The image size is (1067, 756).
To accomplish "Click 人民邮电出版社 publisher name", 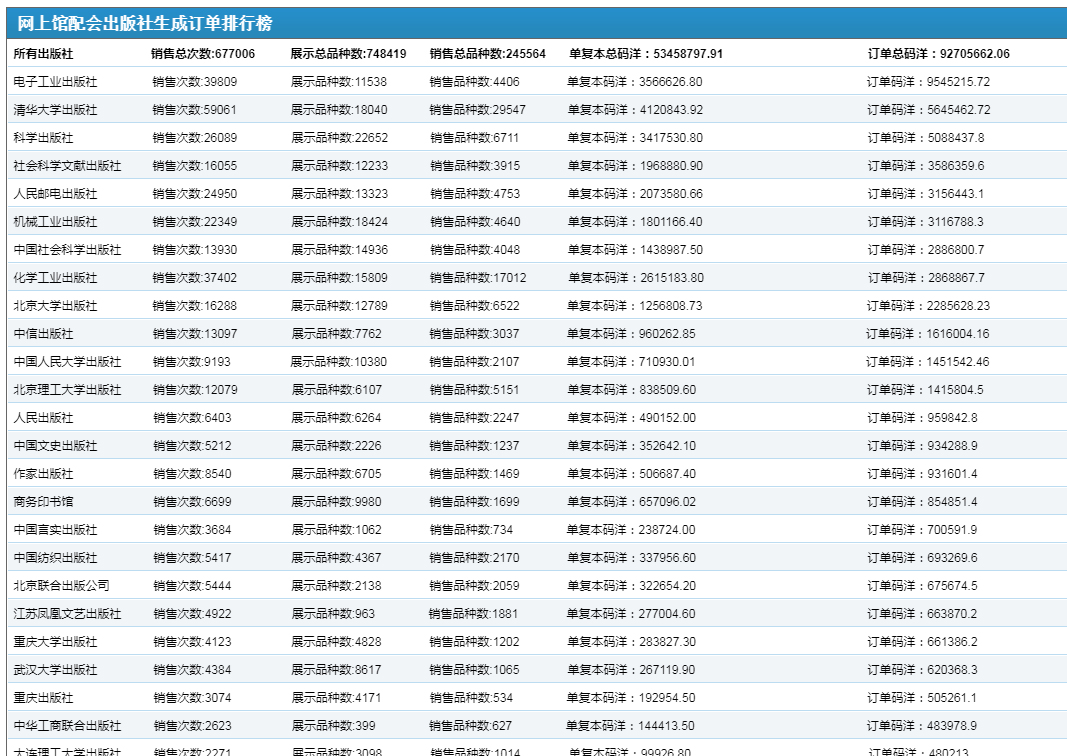I will click(x=55, y=194).
